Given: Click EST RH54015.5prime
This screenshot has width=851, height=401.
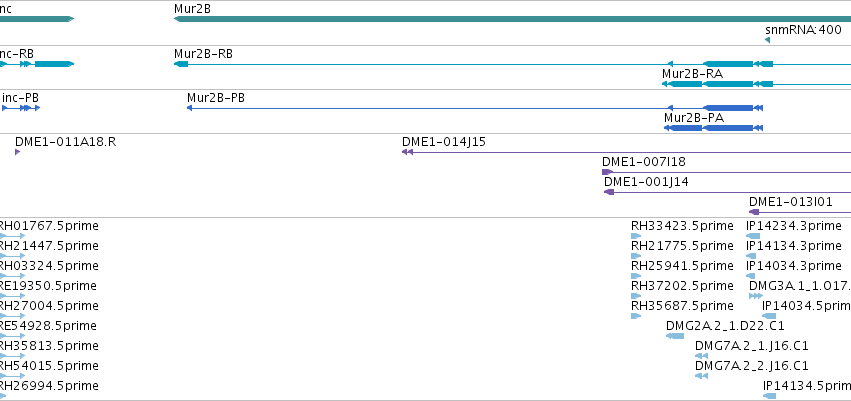Looking at the screenshot, I should tap(49, 365).
